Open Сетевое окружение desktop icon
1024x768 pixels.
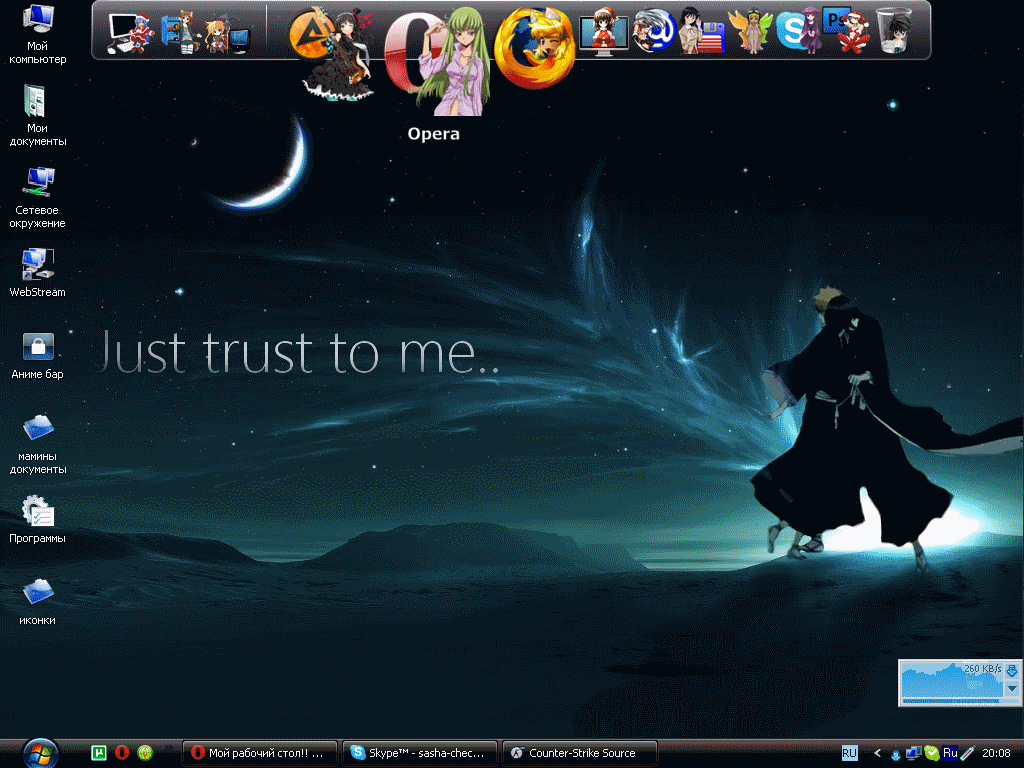click(x=37, y=198)
